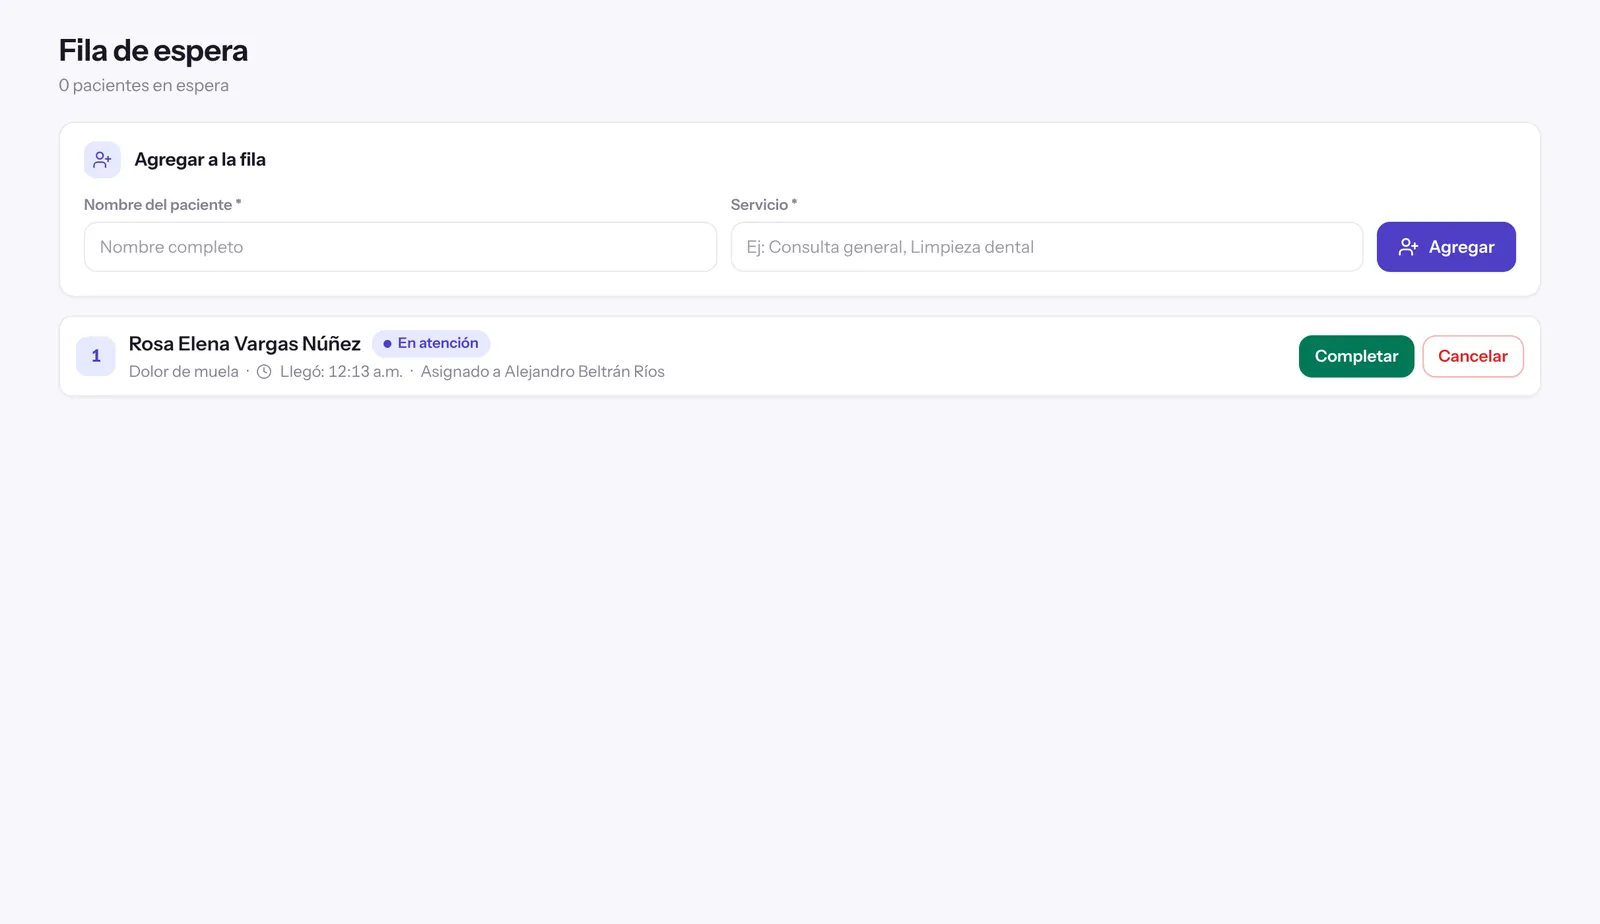Click the Agregar button
This screenshot has width=1600, height=924.
tap(1446, 247)
